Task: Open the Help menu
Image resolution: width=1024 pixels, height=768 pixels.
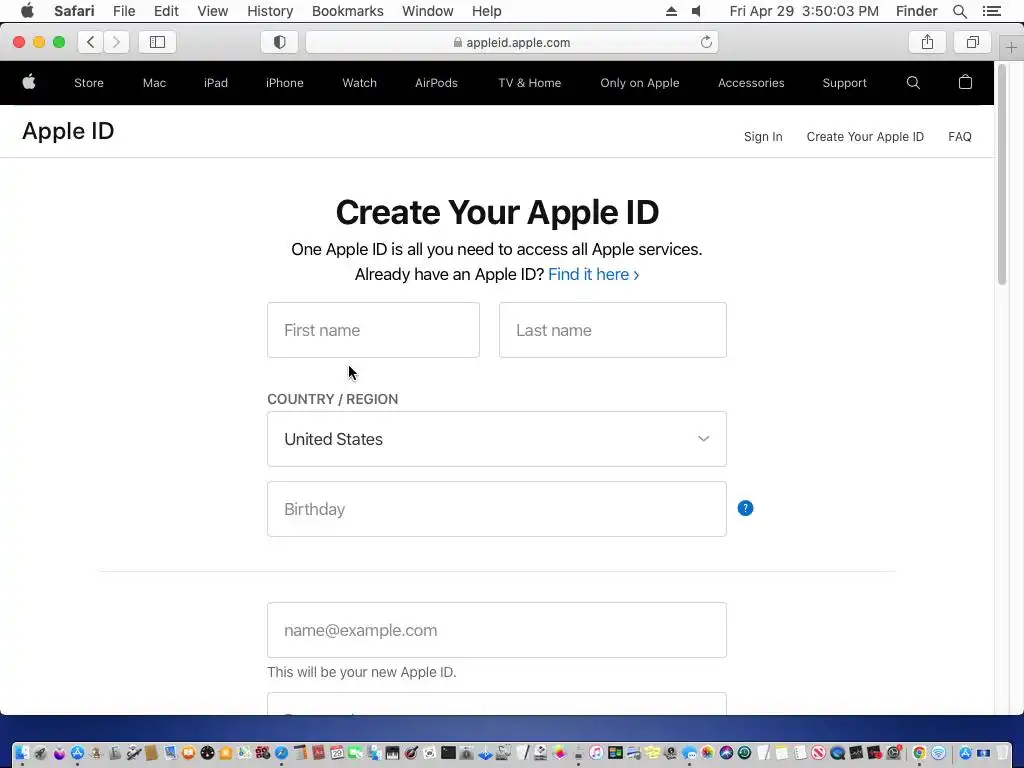Action: click(487, 11)
